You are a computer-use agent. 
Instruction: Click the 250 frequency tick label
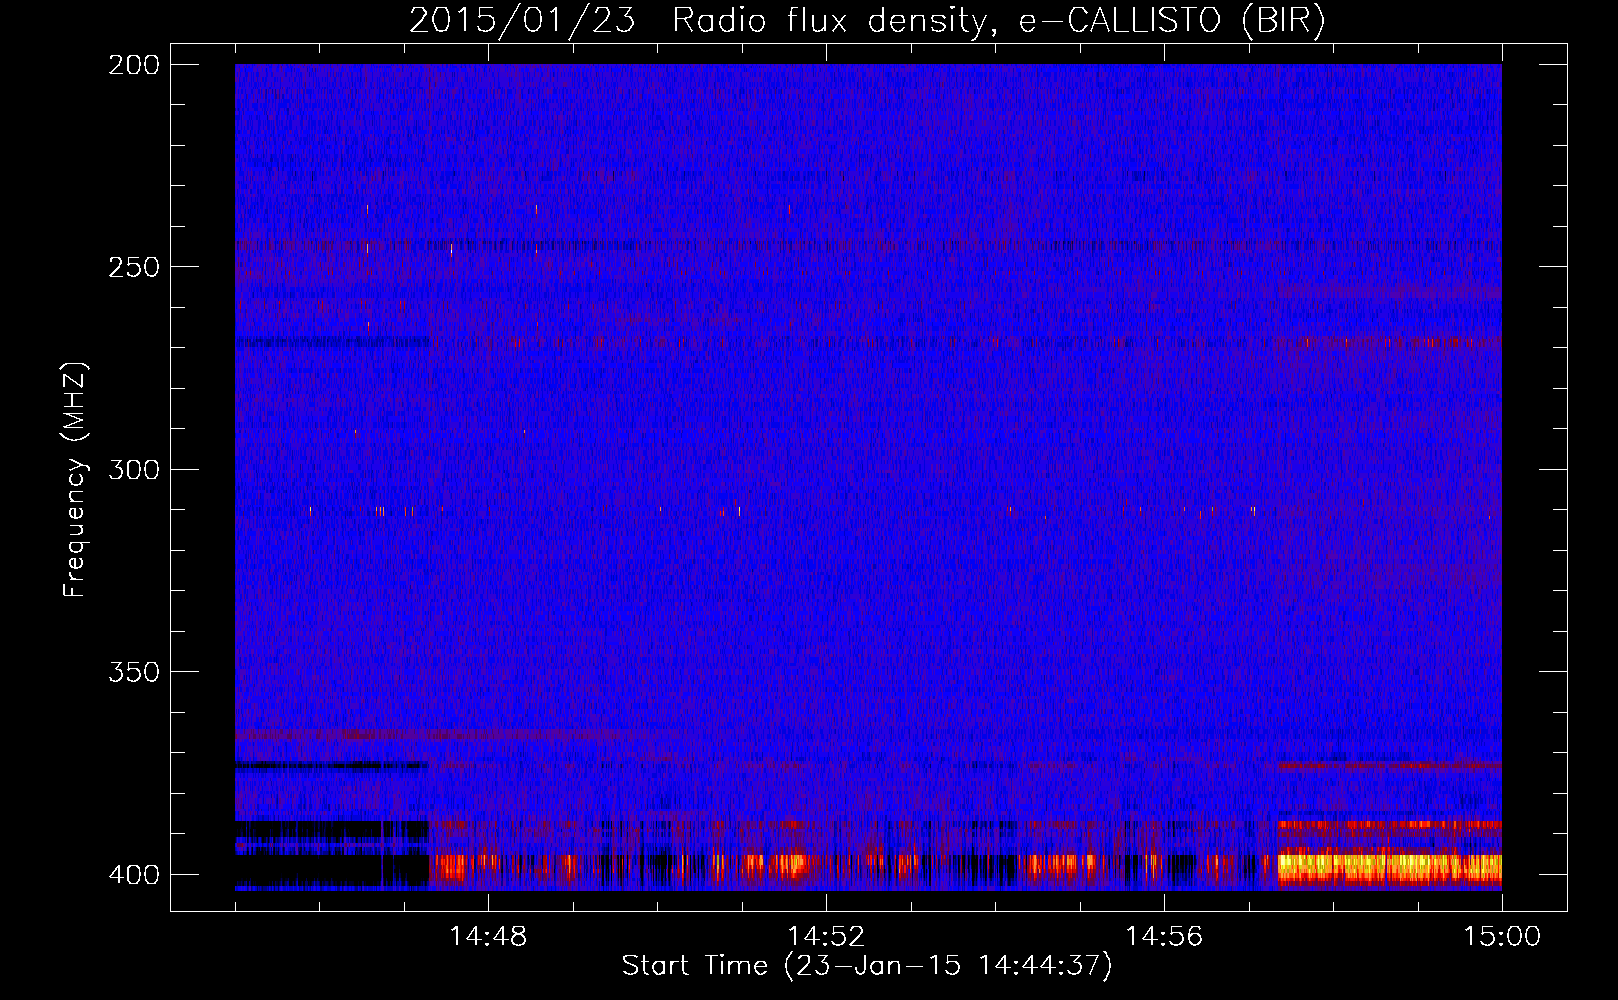click(x=134, y=267)
